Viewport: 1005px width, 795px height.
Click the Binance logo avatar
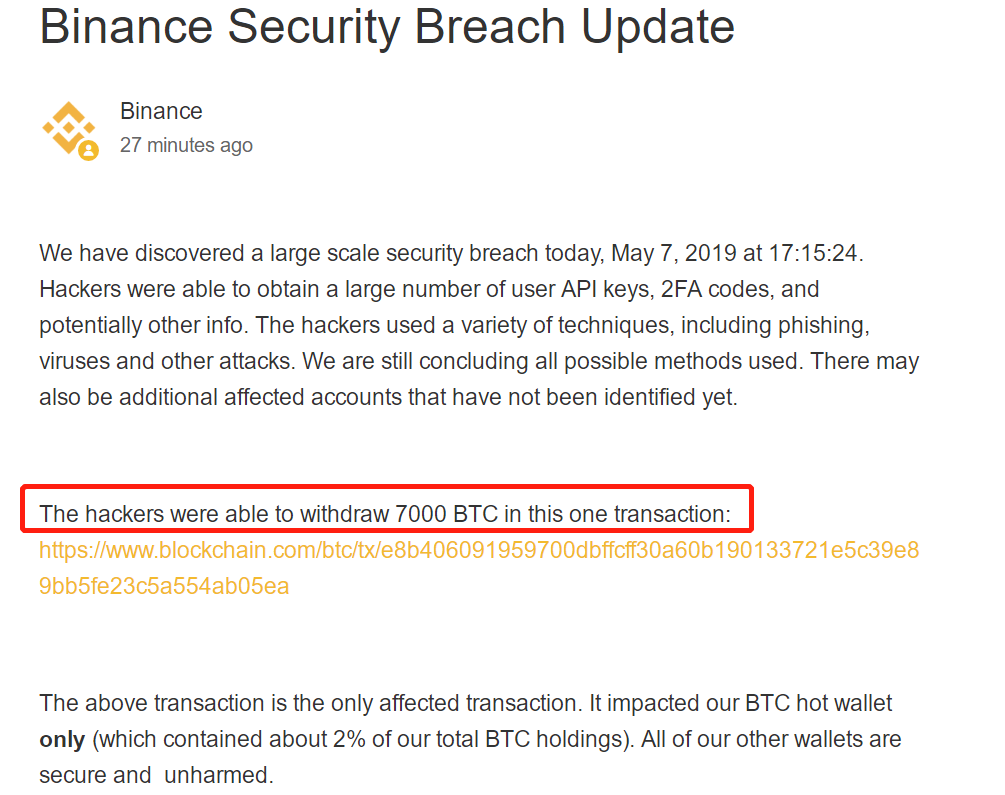pyautogui.click(x=68, y=127)
